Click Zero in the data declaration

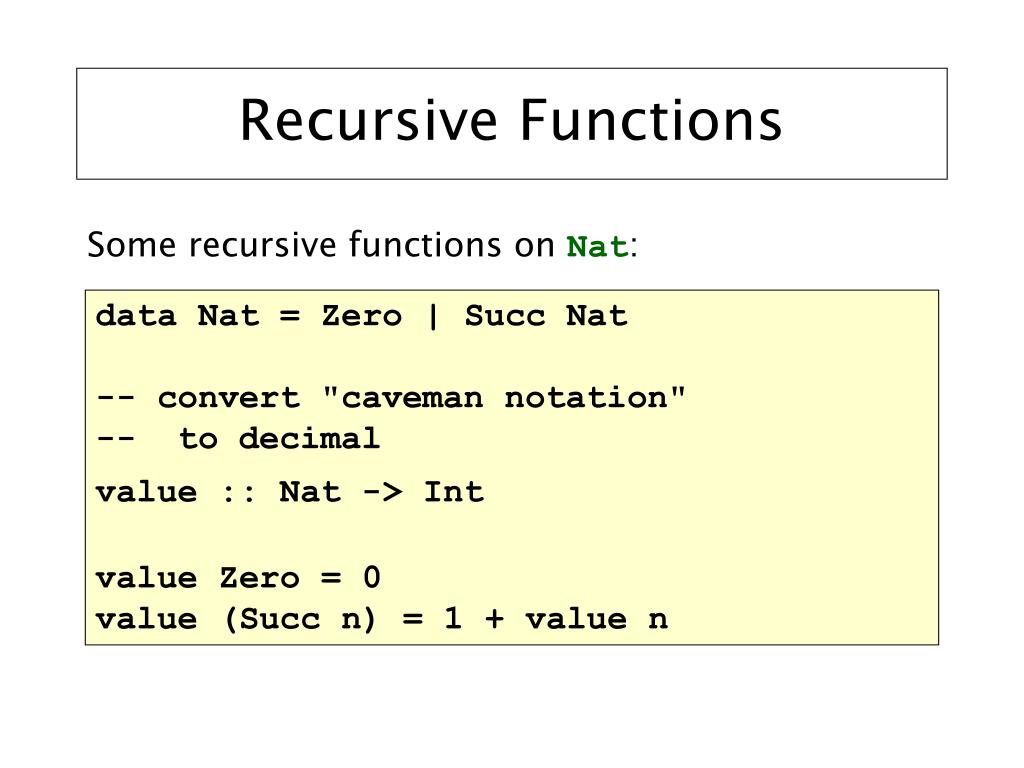pos(362,316)
